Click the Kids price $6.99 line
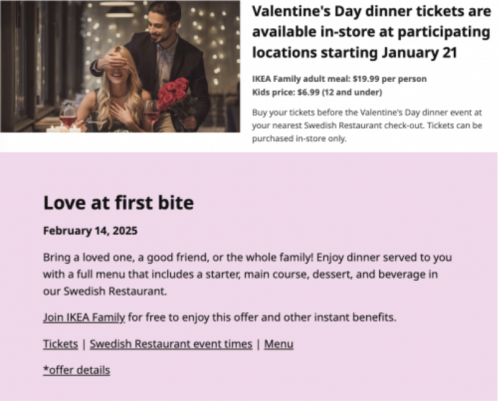This screenshot has height=404, width=500. click(x=317, y=92)
